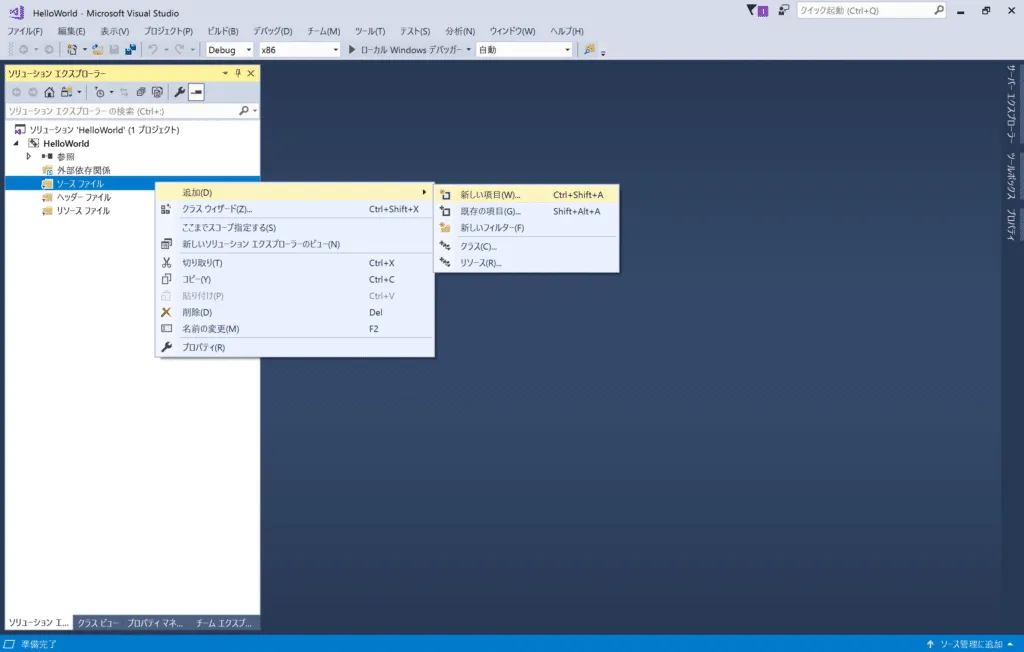Image resolution: width=1024 pixels, height=652 pixels.
Task: Select the ソリューション 'HelloWorld' tree row
Action: [132, 129]
